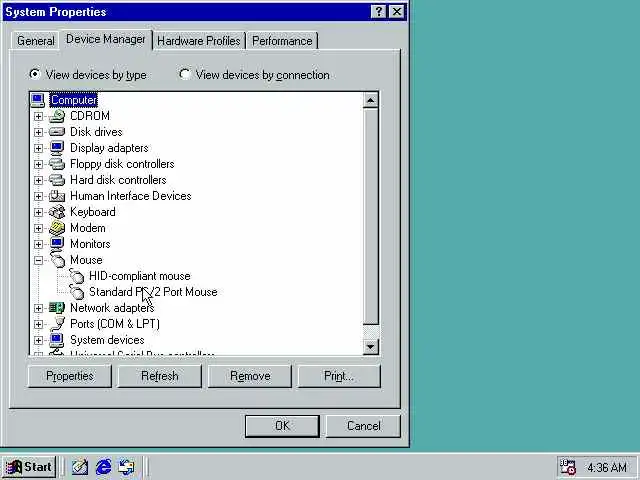Select the 'Ports (COM & LPT)' label

pyautogui.click(x=115, y=324)
